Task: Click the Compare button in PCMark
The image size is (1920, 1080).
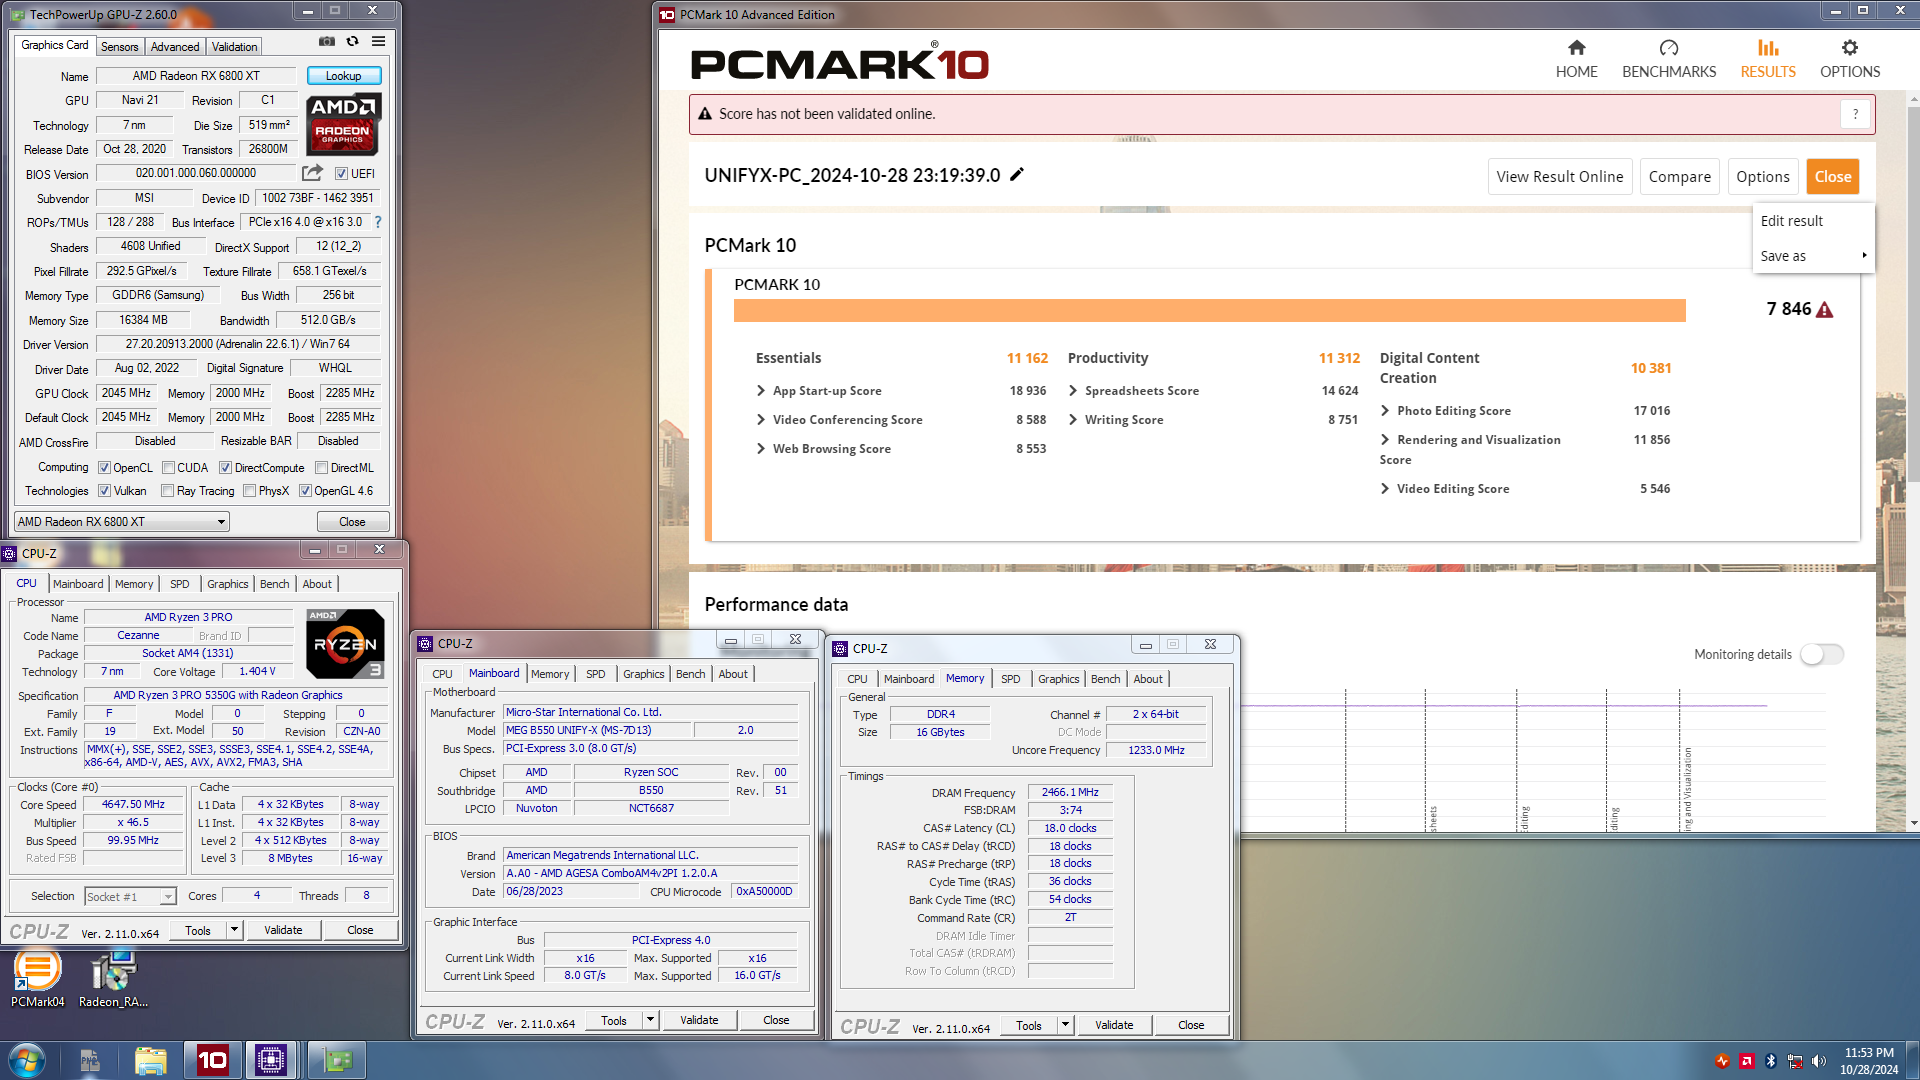Action: tap(1680, 177)
